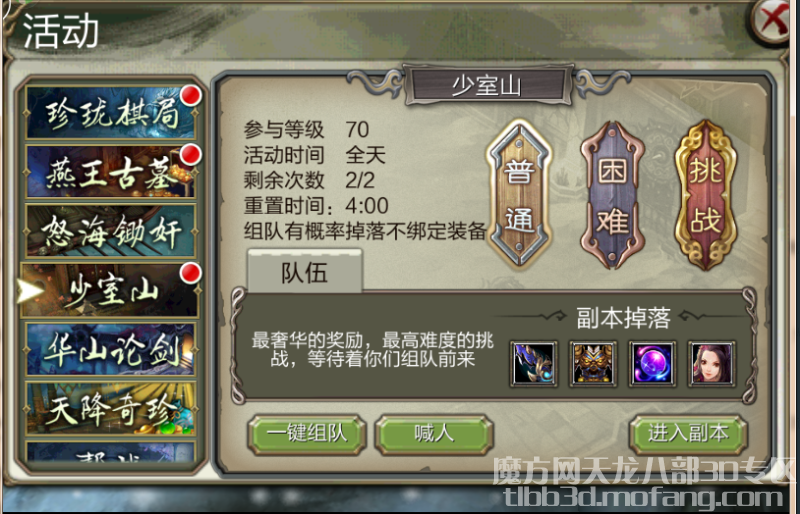Click the red notification dot on 少室山

click(x=191, y=273)
